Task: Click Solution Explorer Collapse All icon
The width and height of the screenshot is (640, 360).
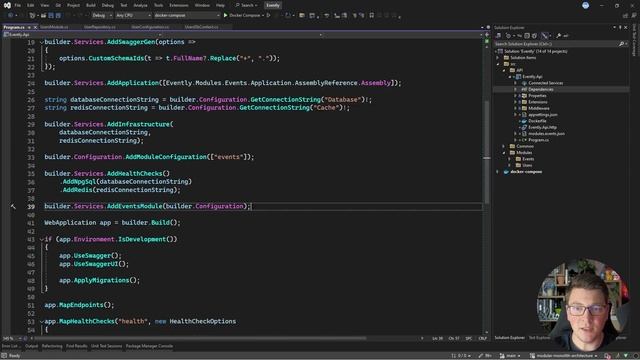Action: tap(527, 36)
